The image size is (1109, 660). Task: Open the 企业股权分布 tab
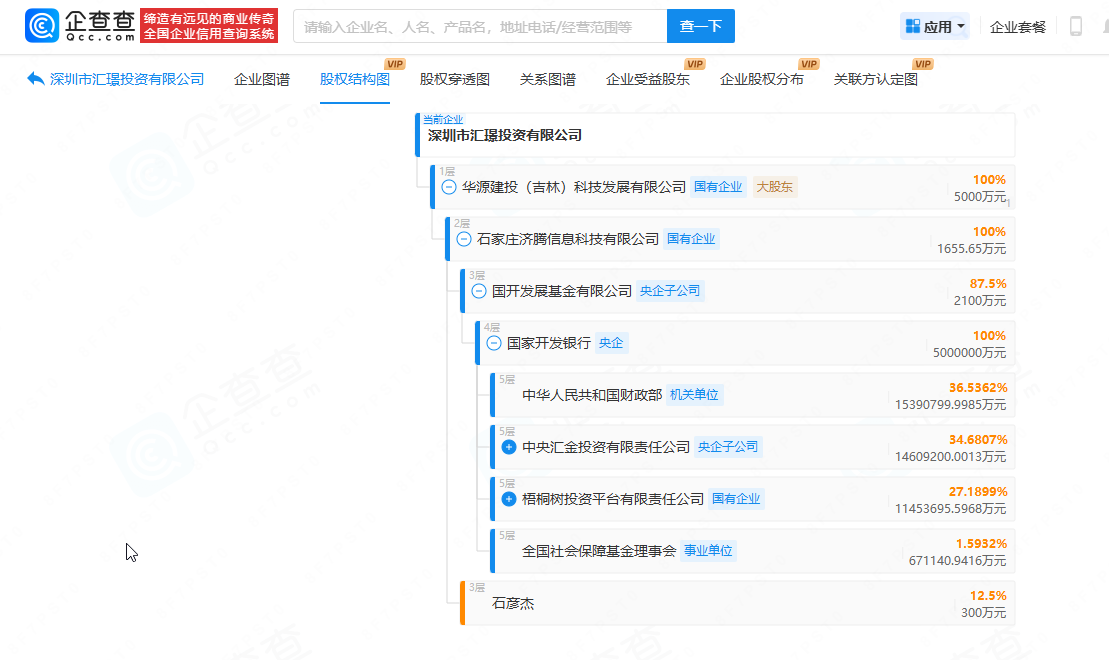pos(761,79)
